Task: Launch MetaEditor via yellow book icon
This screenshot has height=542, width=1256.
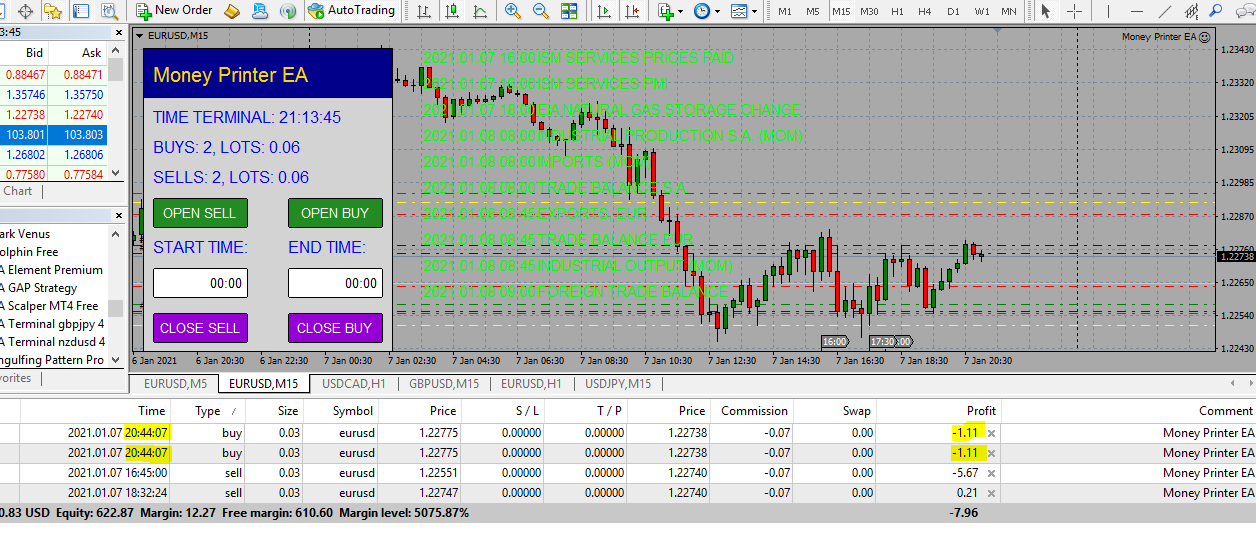Action: click(232, 11)
